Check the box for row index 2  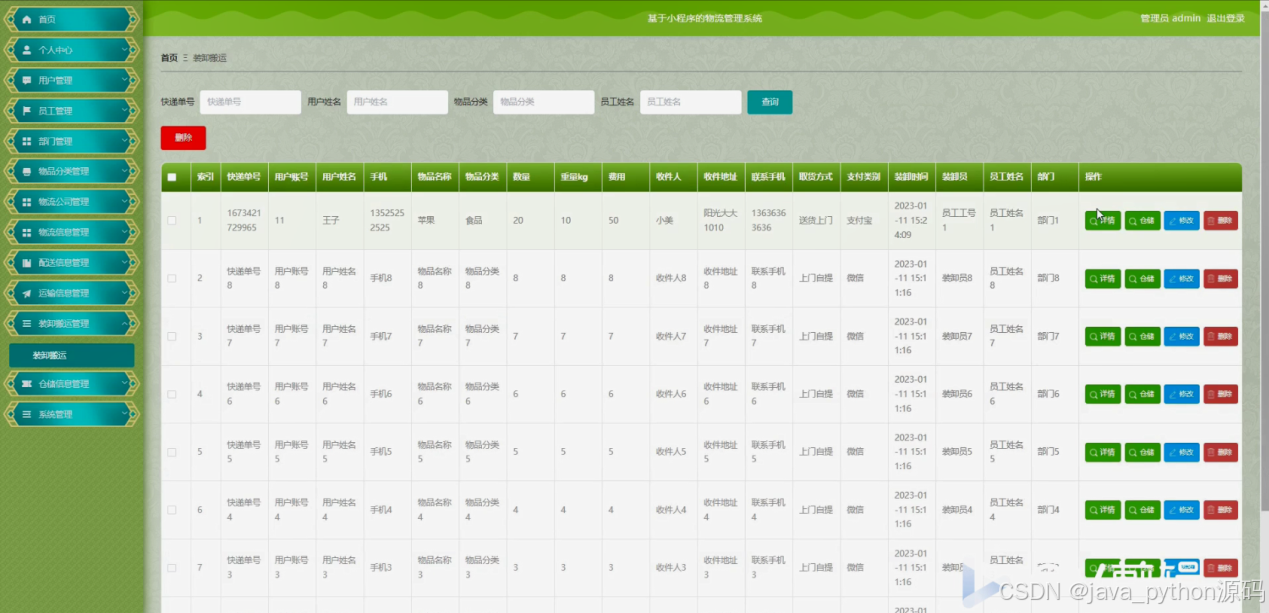click(x=172, y=279)
